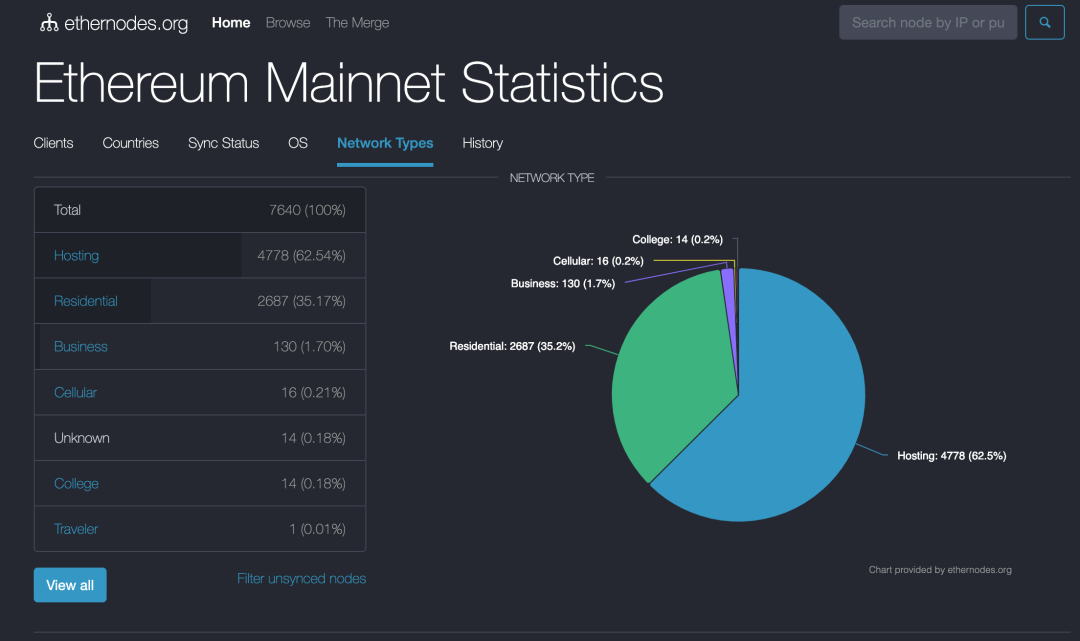Open The Merge page
The width and height of the screenshot is (1080, 641).
pos(357,23)
